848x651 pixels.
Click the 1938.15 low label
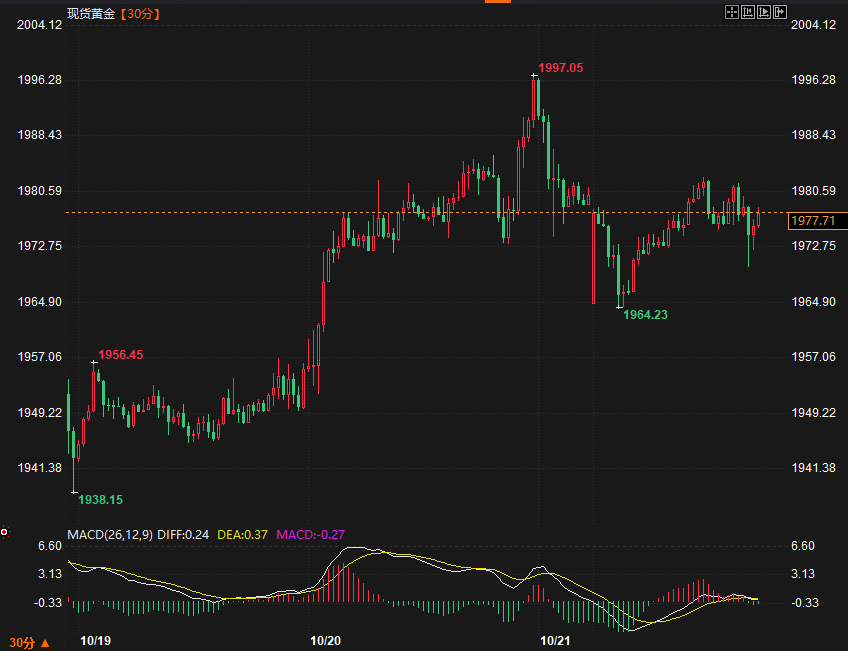coord(101,500)
